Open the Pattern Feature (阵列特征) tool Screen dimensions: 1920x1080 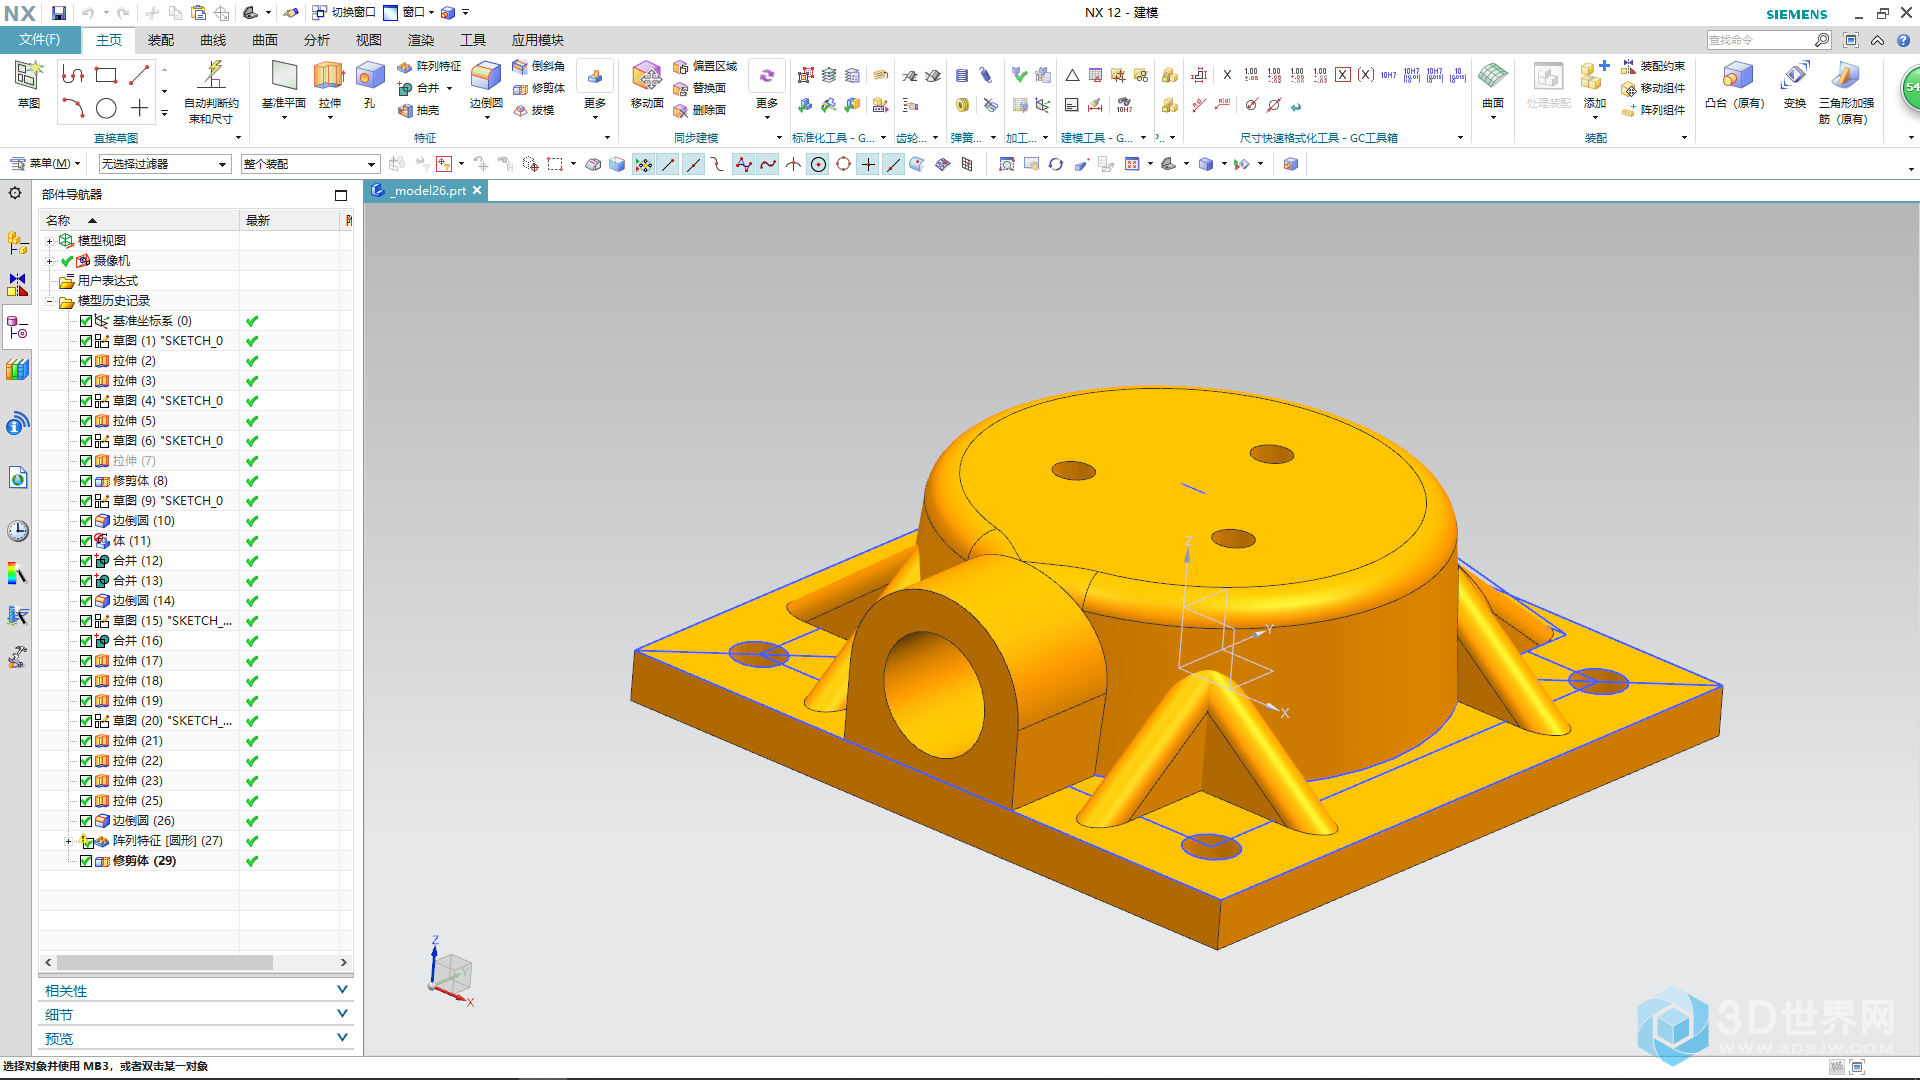click(x=429, y=66)
